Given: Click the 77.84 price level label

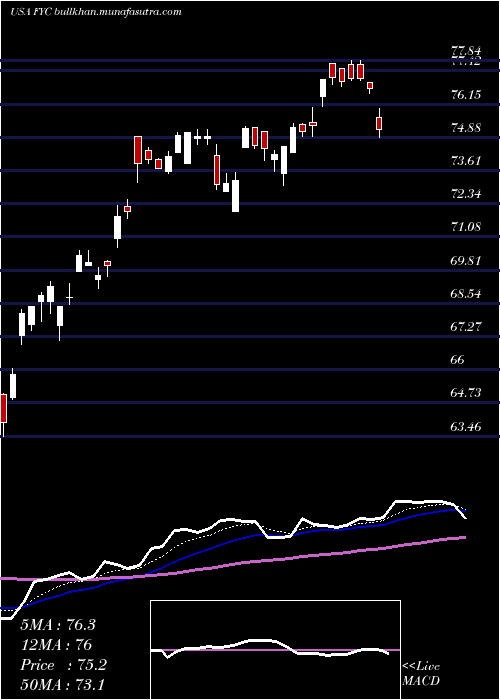Looking at the screenshot, I should click(x=466, y=52).
